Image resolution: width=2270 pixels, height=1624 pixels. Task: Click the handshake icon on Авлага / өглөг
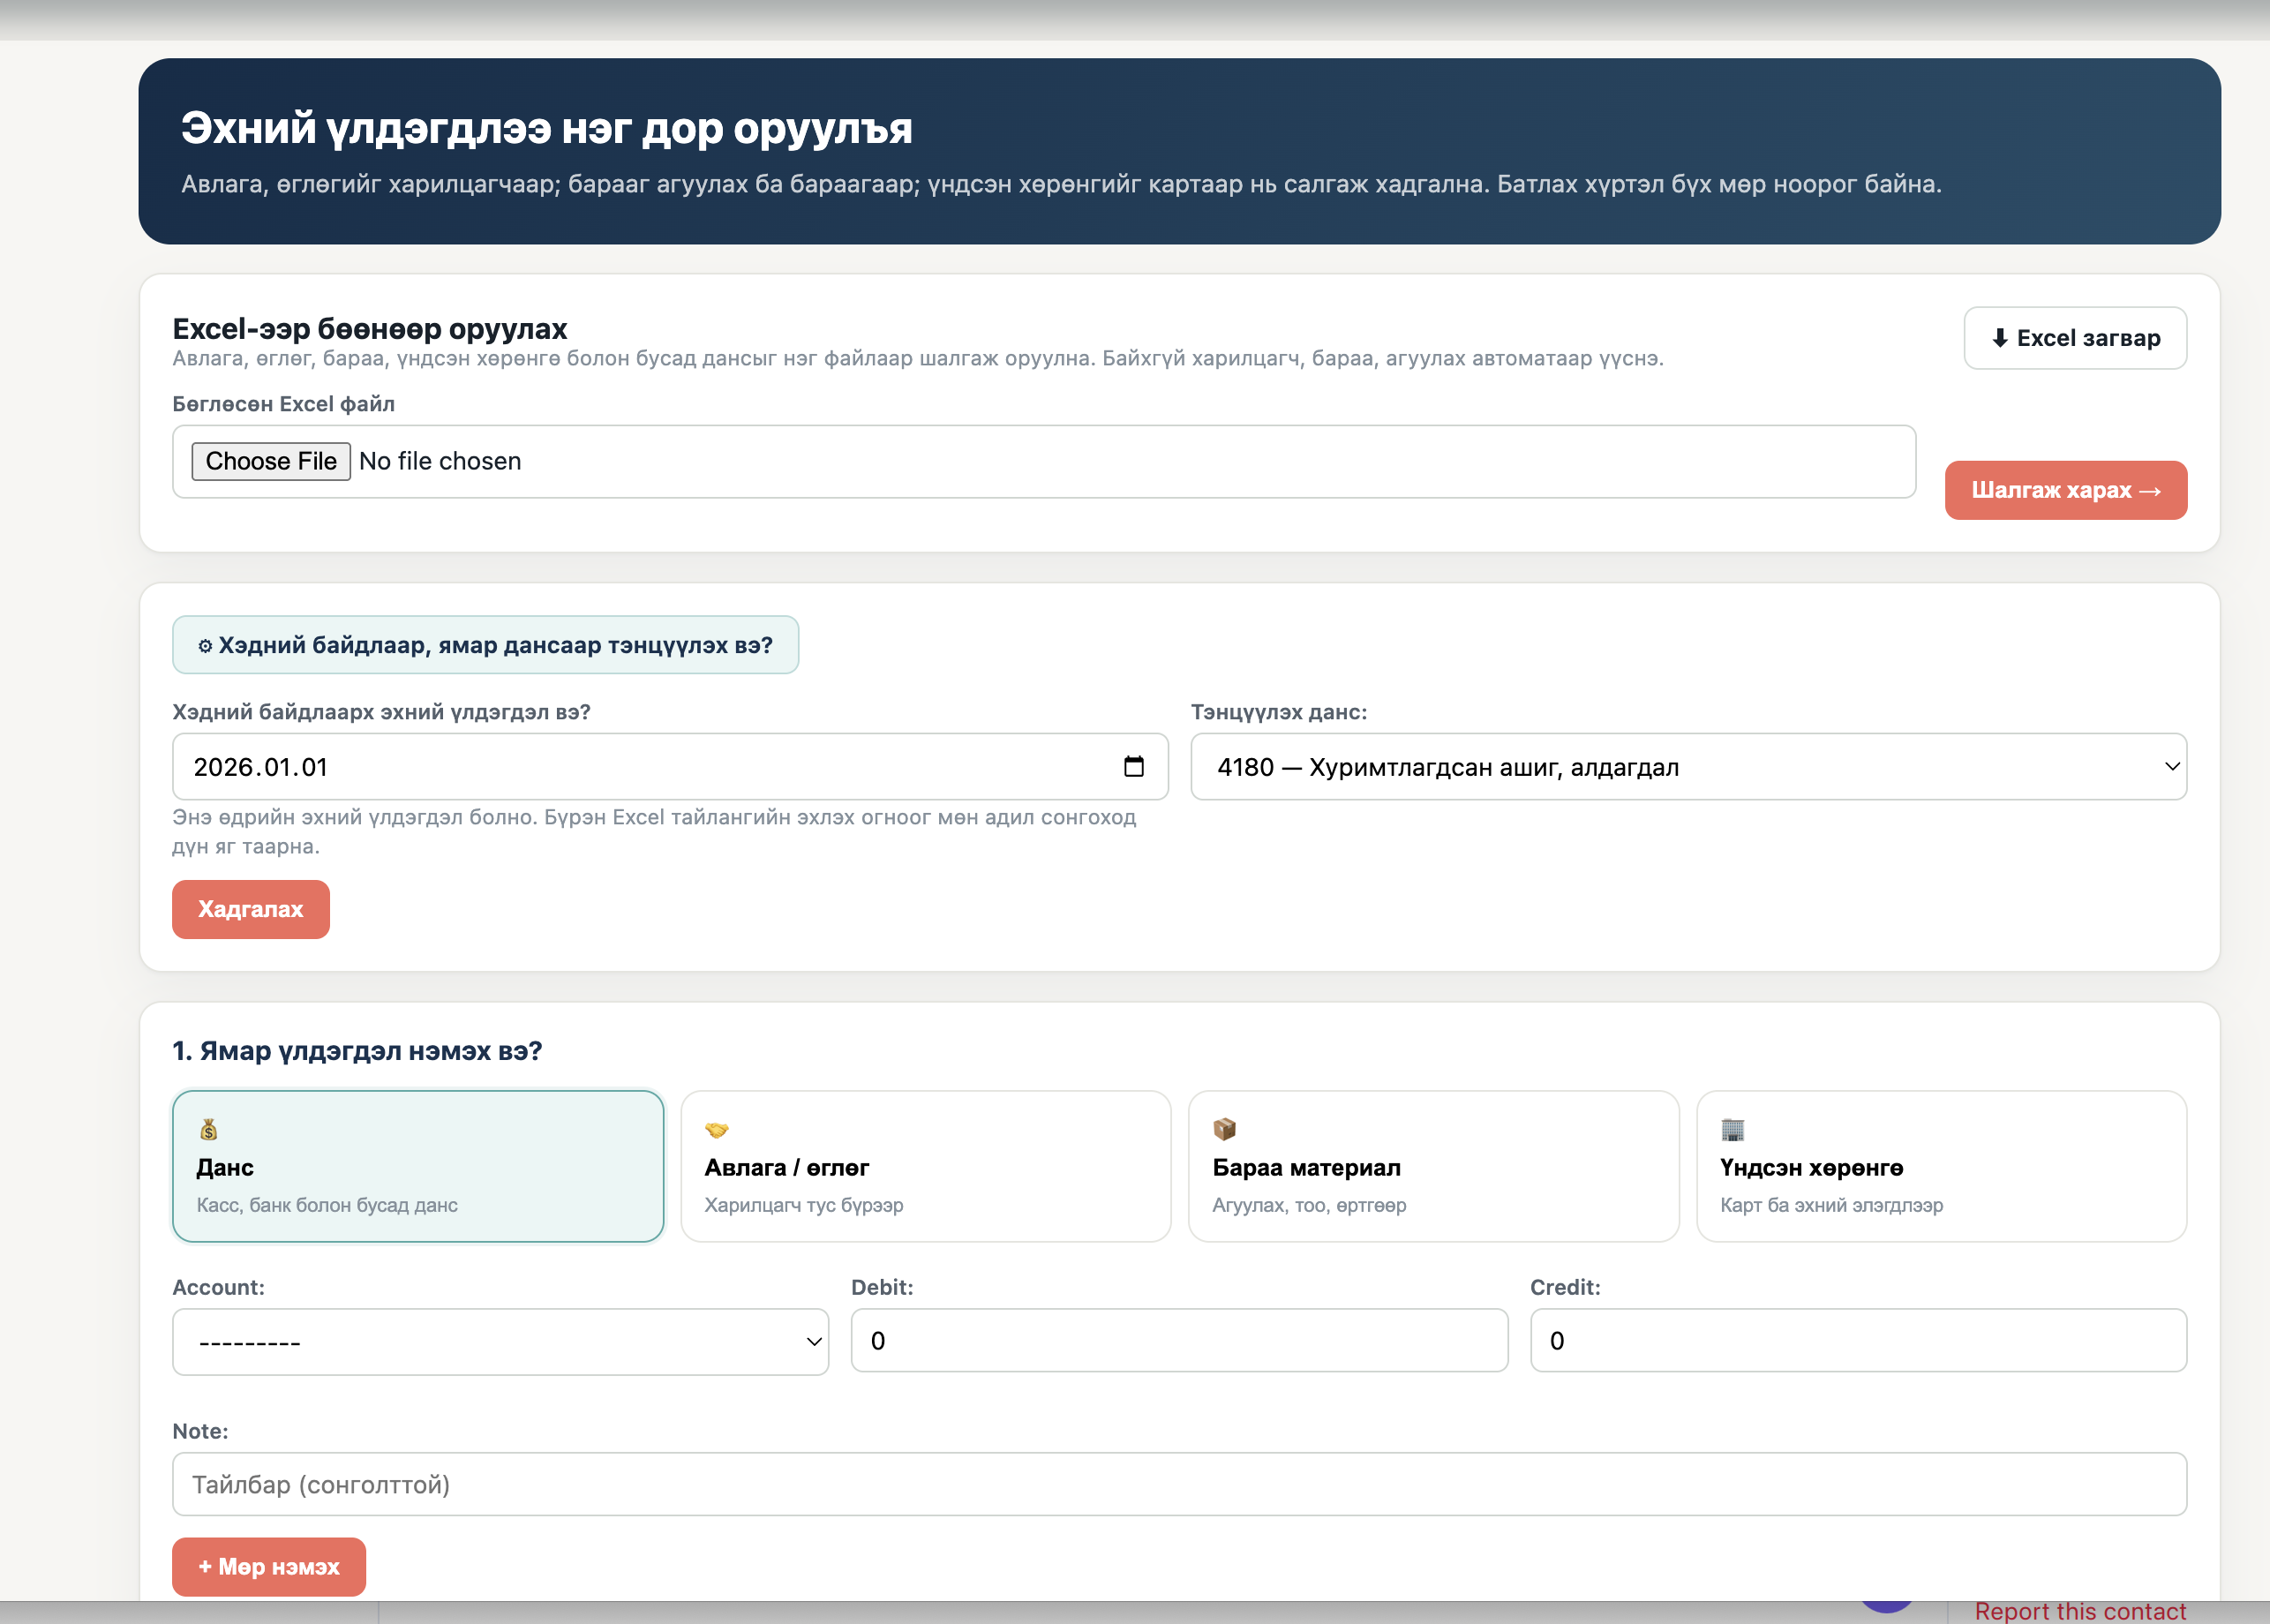(x=716, y=1130)
